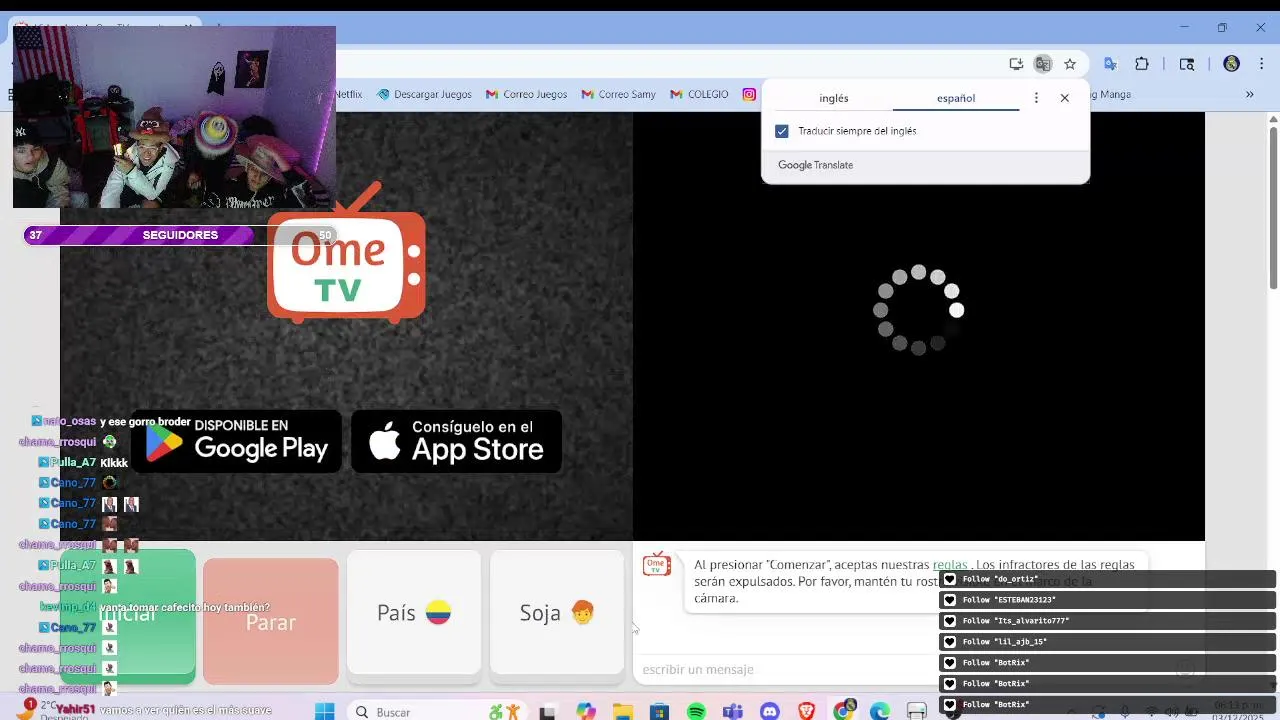Open Spotify from the taskbar
Image resolution: width=1280 pixels, height=720 pixels.
(696, 712)
